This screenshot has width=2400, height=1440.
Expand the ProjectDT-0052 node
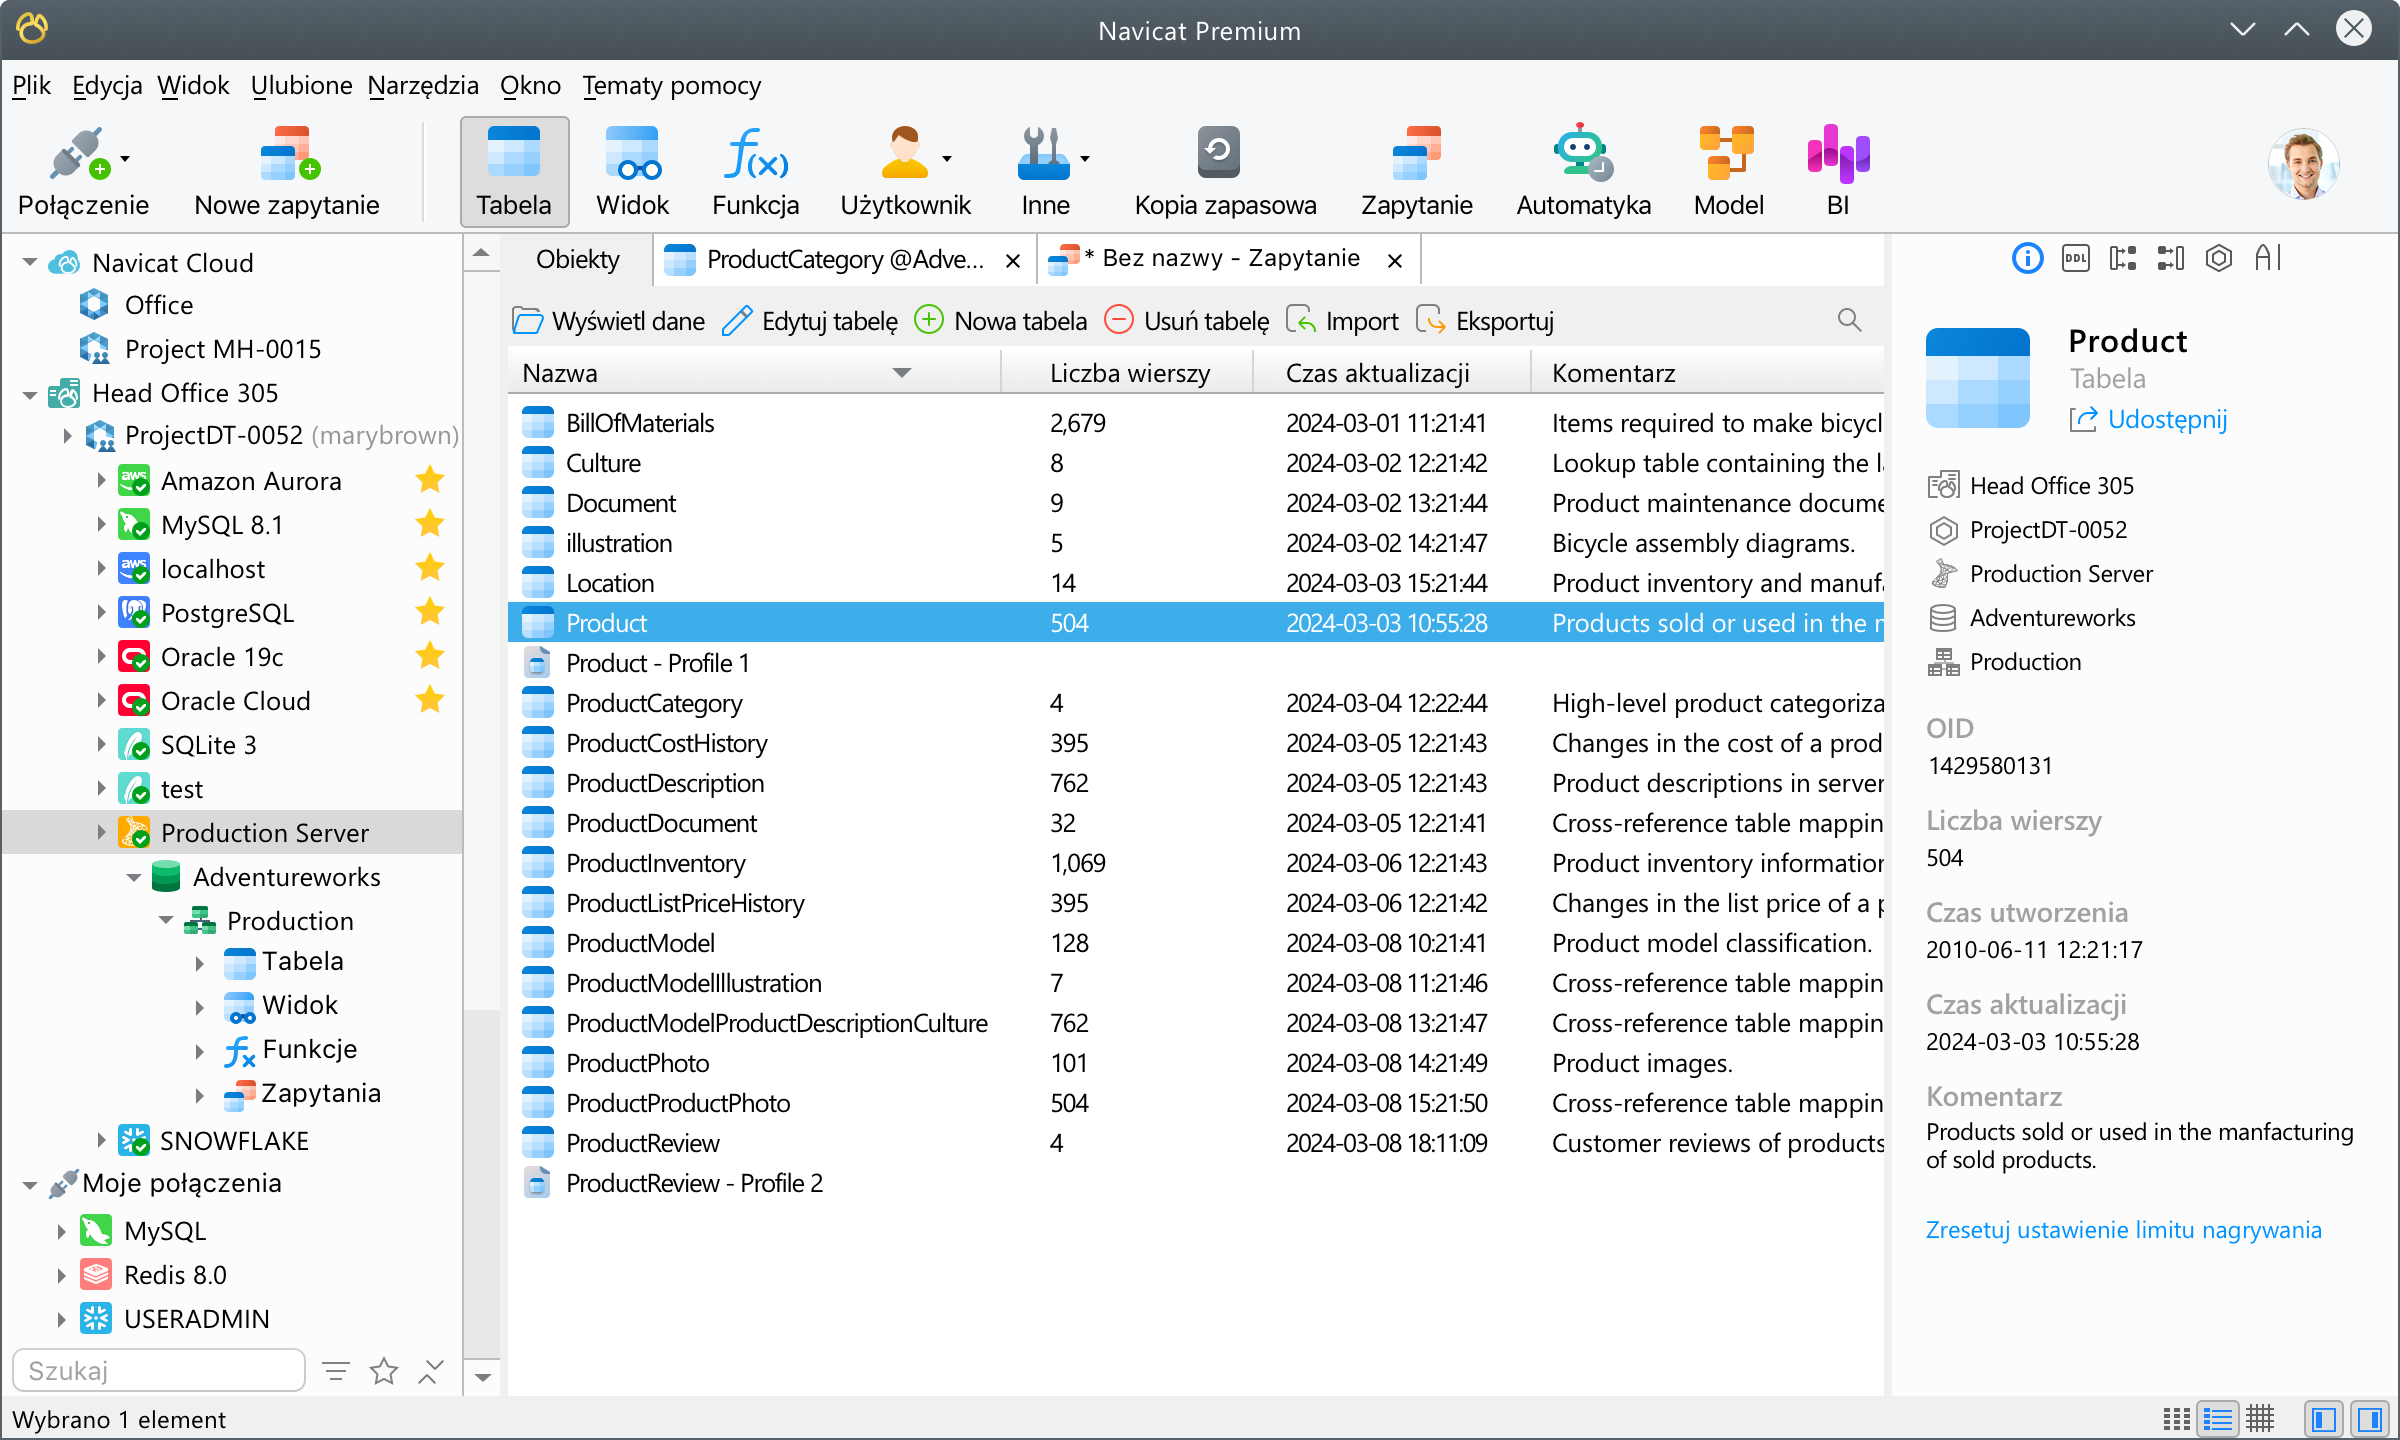pyautogui.click(x=66, y=436)
